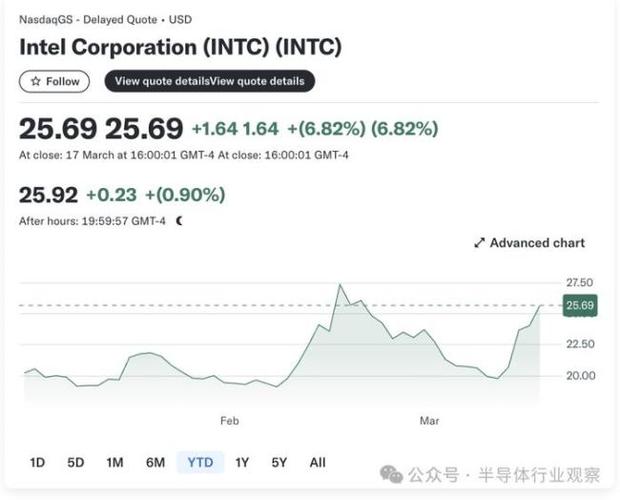Image resolution: width=620 pixels, height=500 pixels.
Task: Click the 27.50 value on the price axis
Action: pos(580,283)
